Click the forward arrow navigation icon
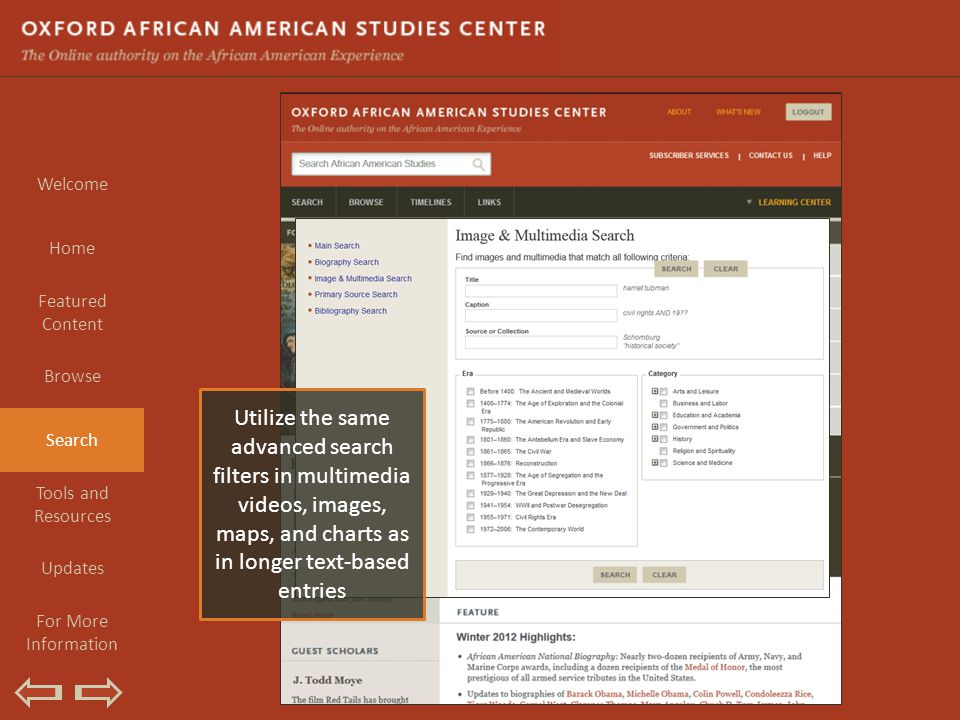Image resolution: width=960 pixels, height=720 pixels. point(99,692)
